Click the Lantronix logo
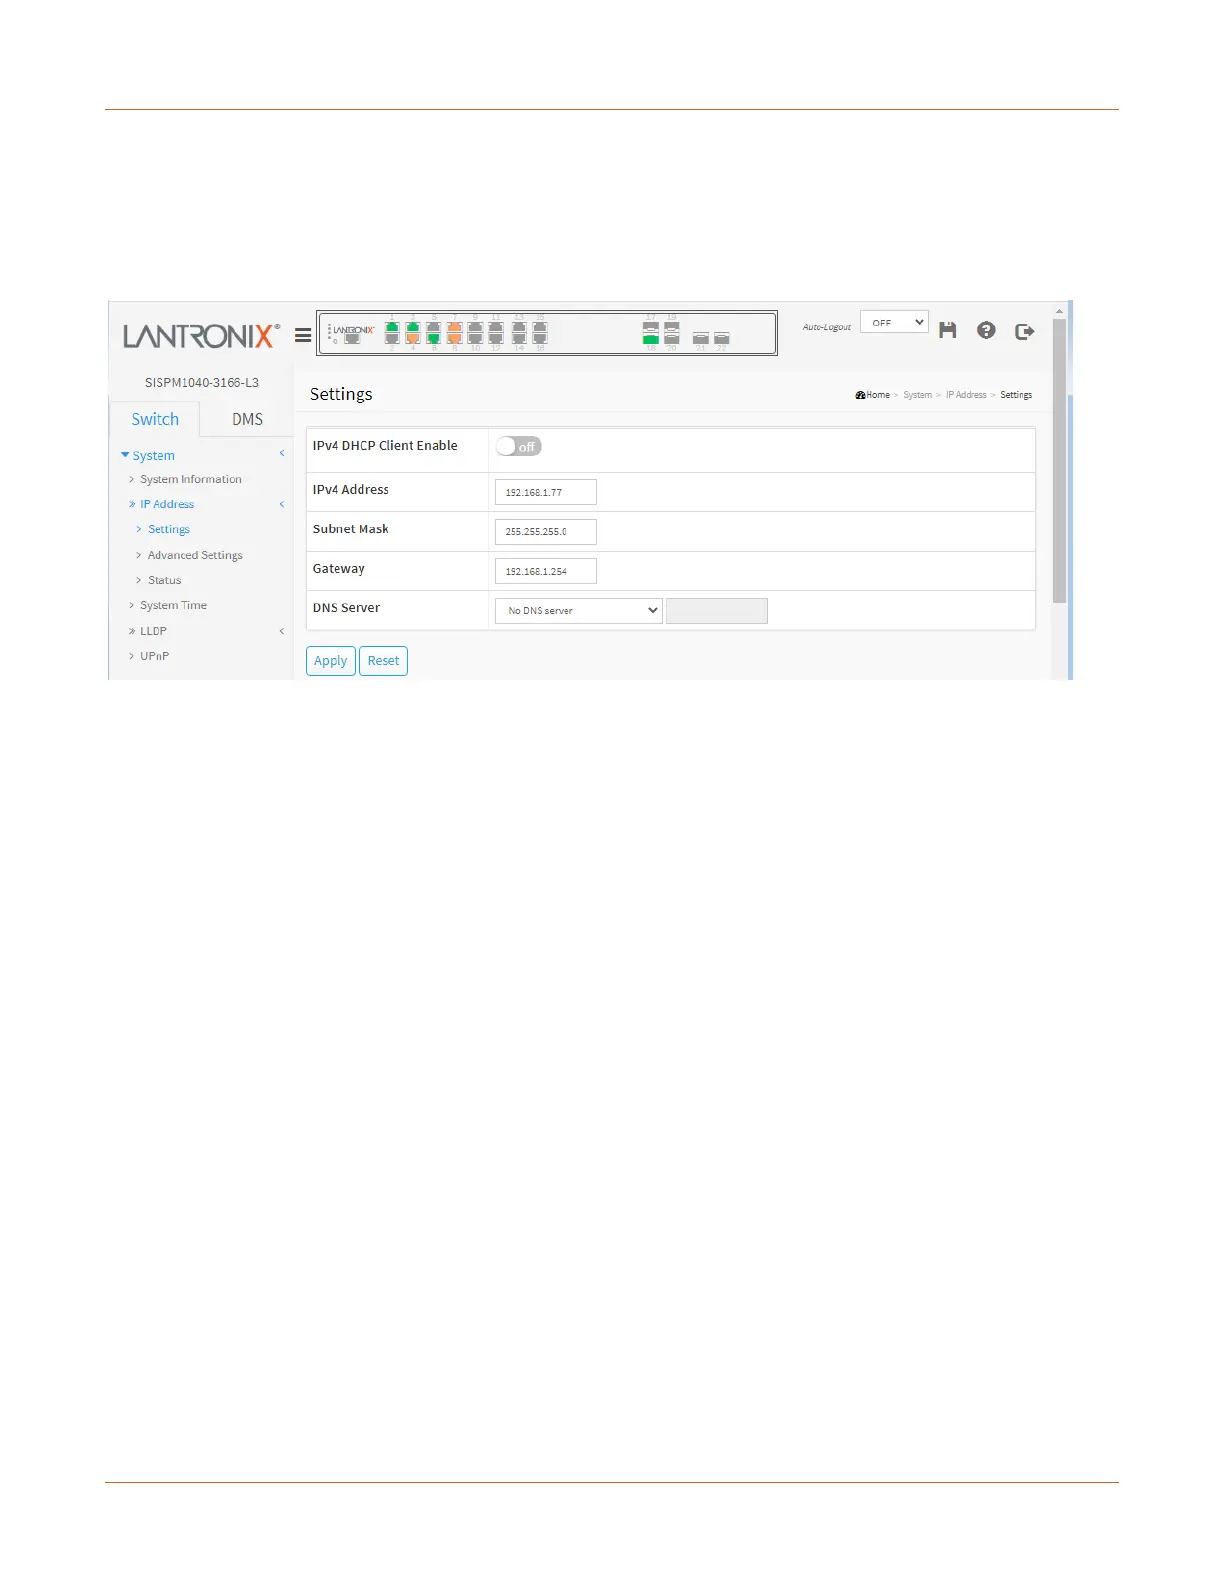Screen dimensions: 1224x1584 tap(201, 336)
